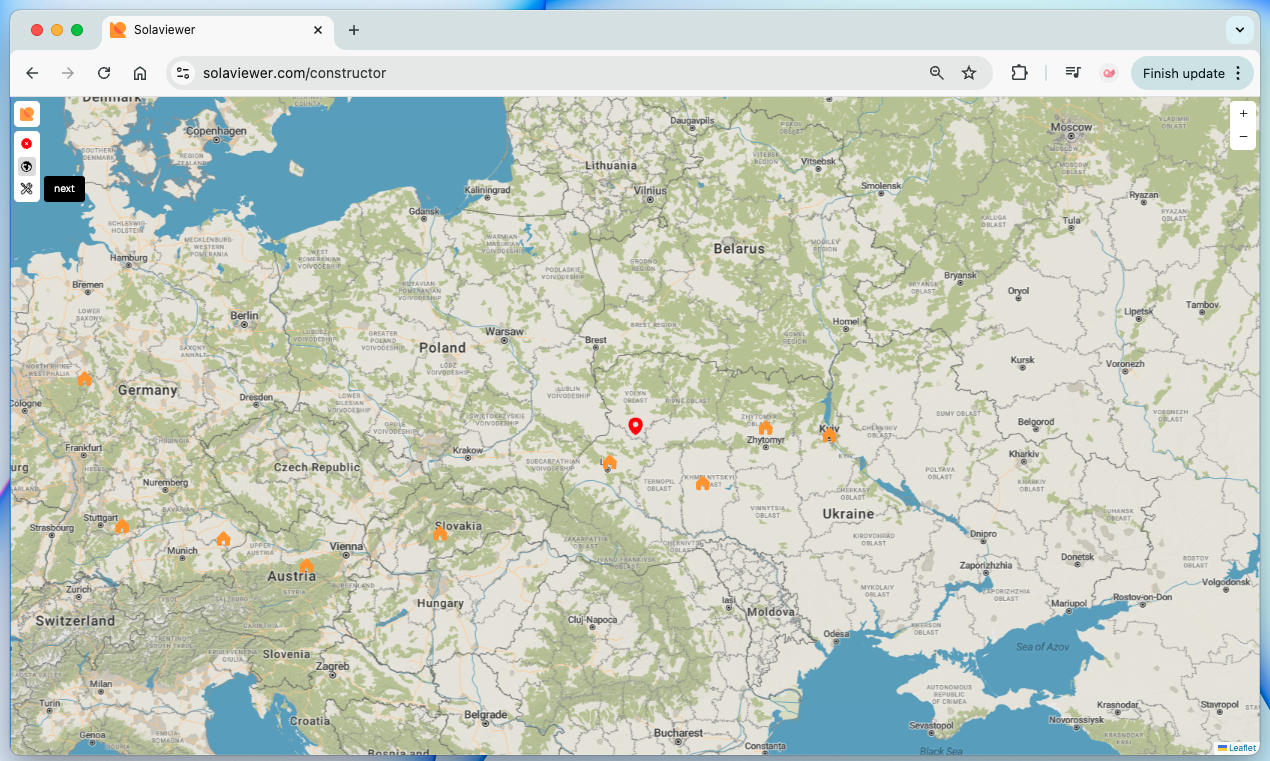Click the 'Lithuania' country label
1270x761 pixels.
pyautogui.click(x=611, y=165)
